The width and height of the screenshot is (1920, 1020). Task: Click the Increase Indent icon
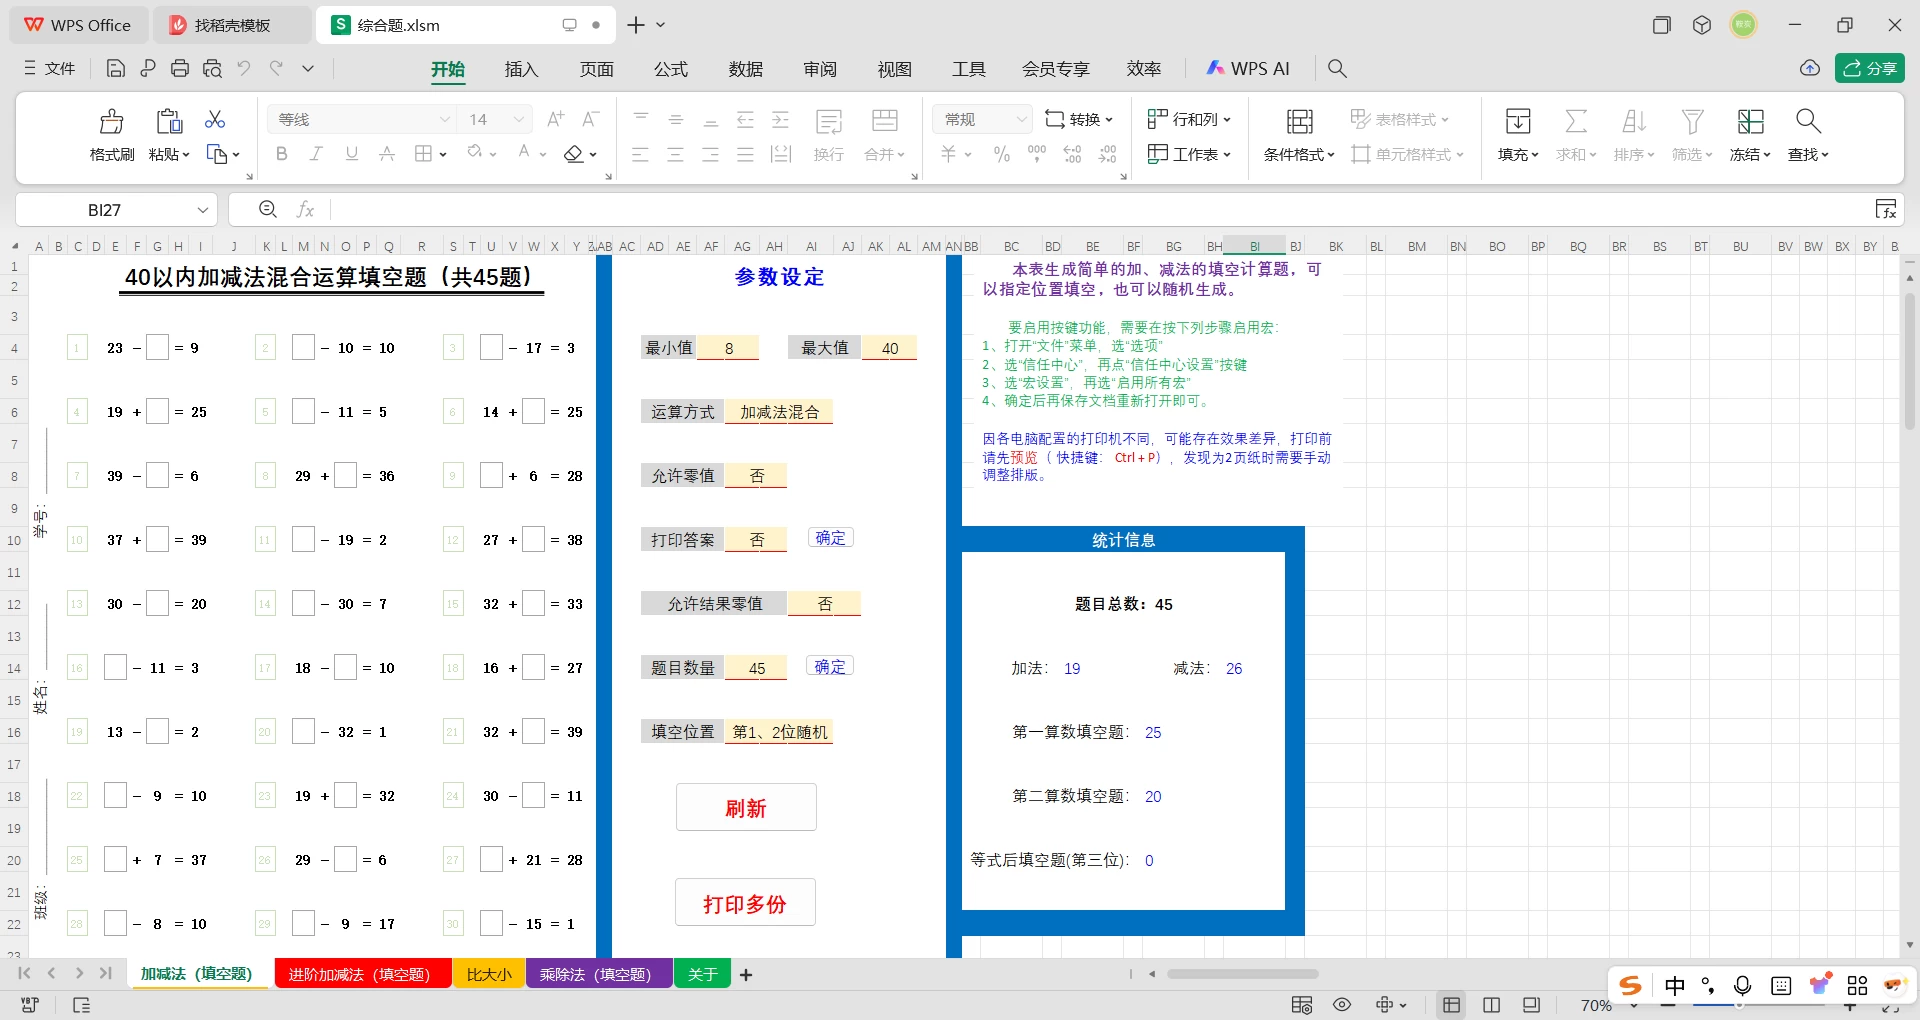781,119
